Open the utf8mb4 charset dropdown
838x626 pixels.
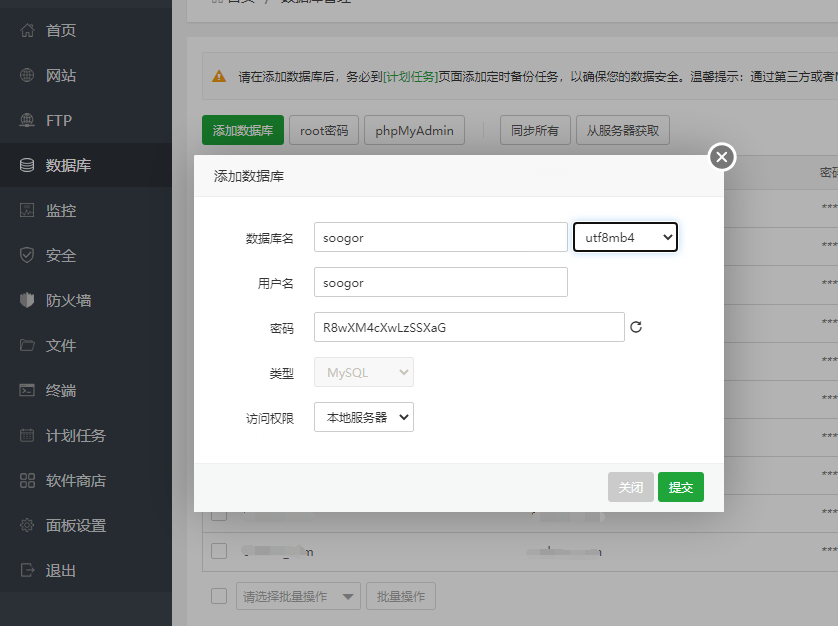click(625, 237)
